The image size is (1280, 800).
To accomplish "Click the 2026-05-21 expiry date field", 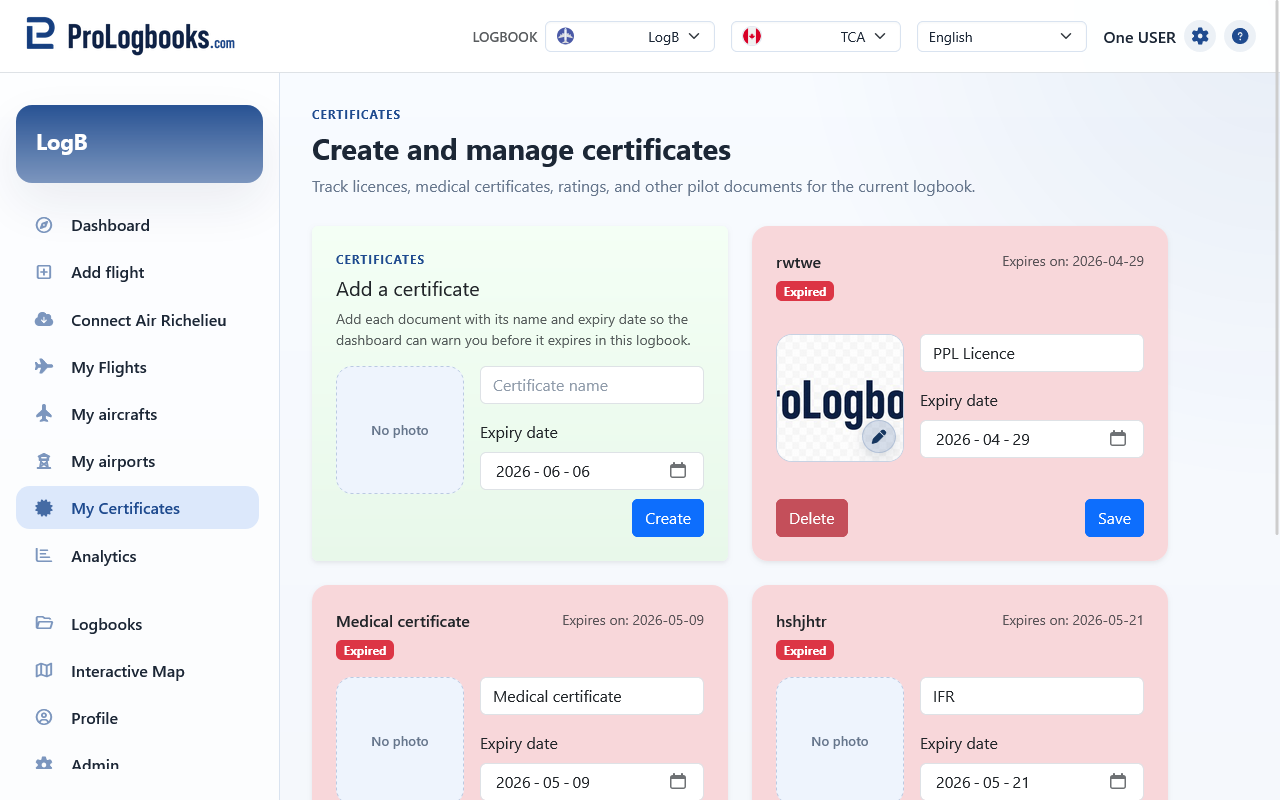I will [1032, 782].
